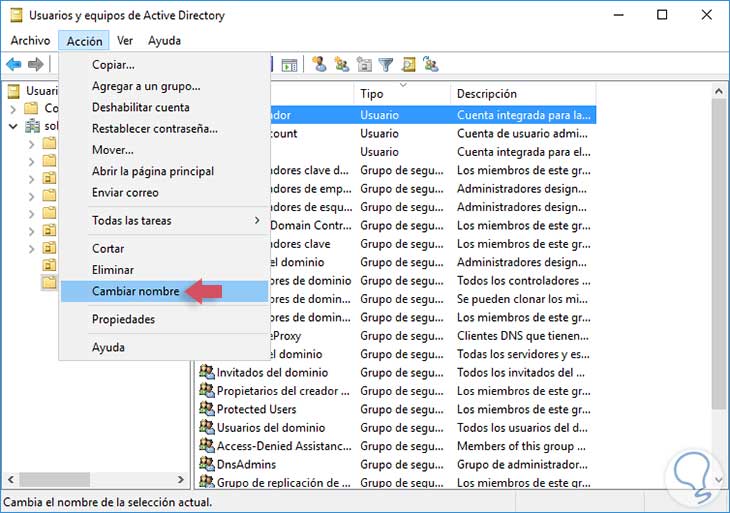
Task: Toggle the action pane toolbar icon
Action: click(289, 65)
